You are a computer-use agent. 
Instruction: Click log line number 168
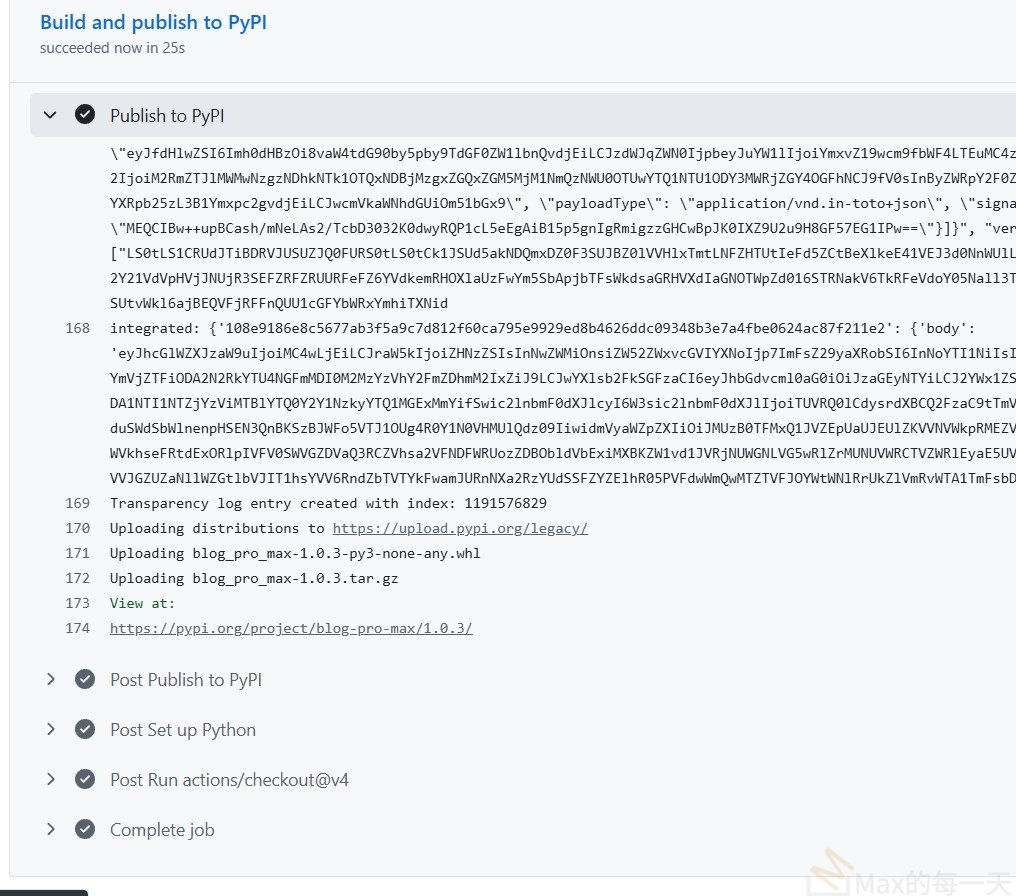(x=77, y=328)
